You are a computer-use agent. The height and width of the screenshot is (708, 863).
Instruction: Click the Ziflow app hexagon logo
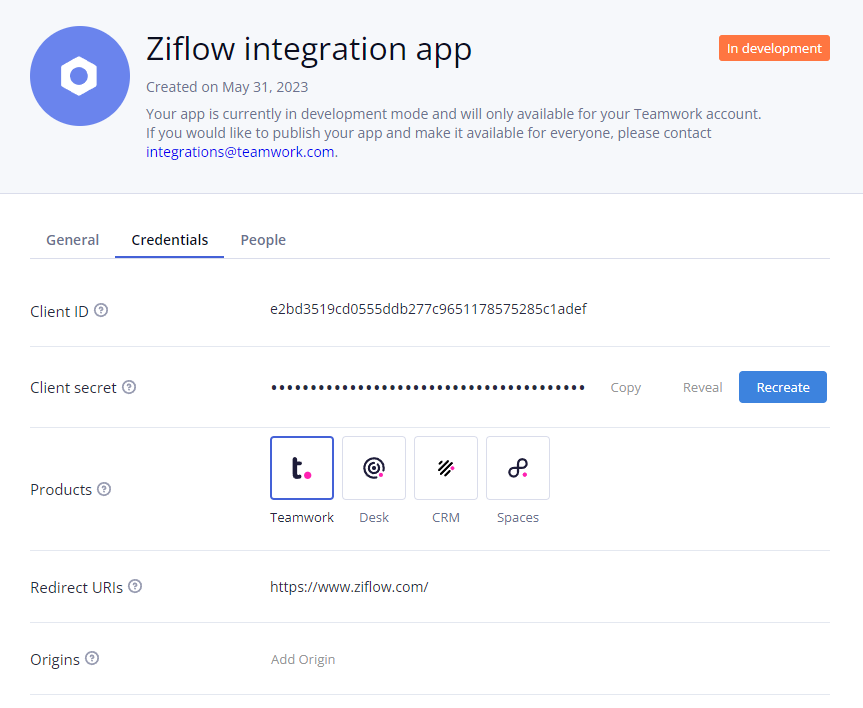80,76
